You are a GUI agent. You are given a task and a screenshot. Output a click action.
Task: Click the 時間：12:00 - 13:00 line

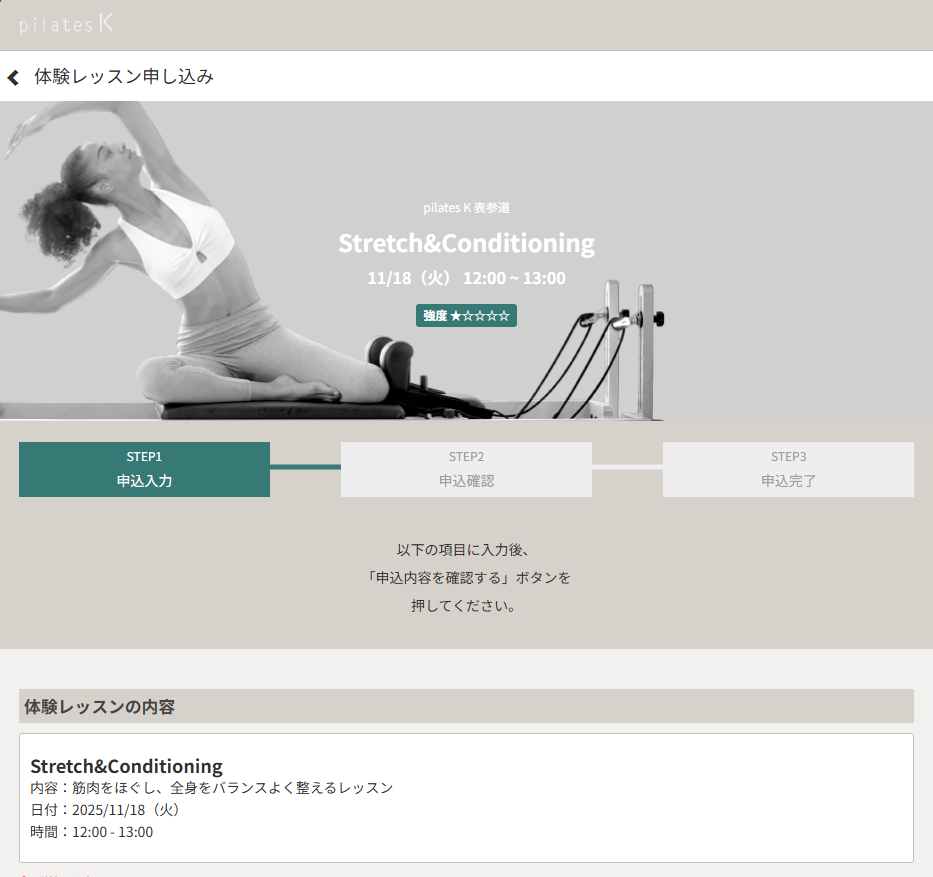[x=91, y=832]
